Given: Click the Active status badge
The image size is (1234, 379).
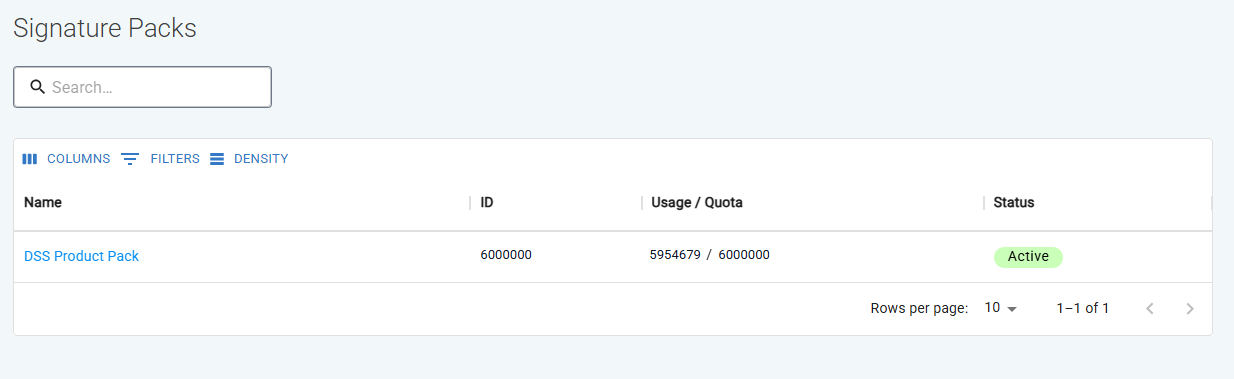Looking at the screenshot, I should pos(1028,257).
